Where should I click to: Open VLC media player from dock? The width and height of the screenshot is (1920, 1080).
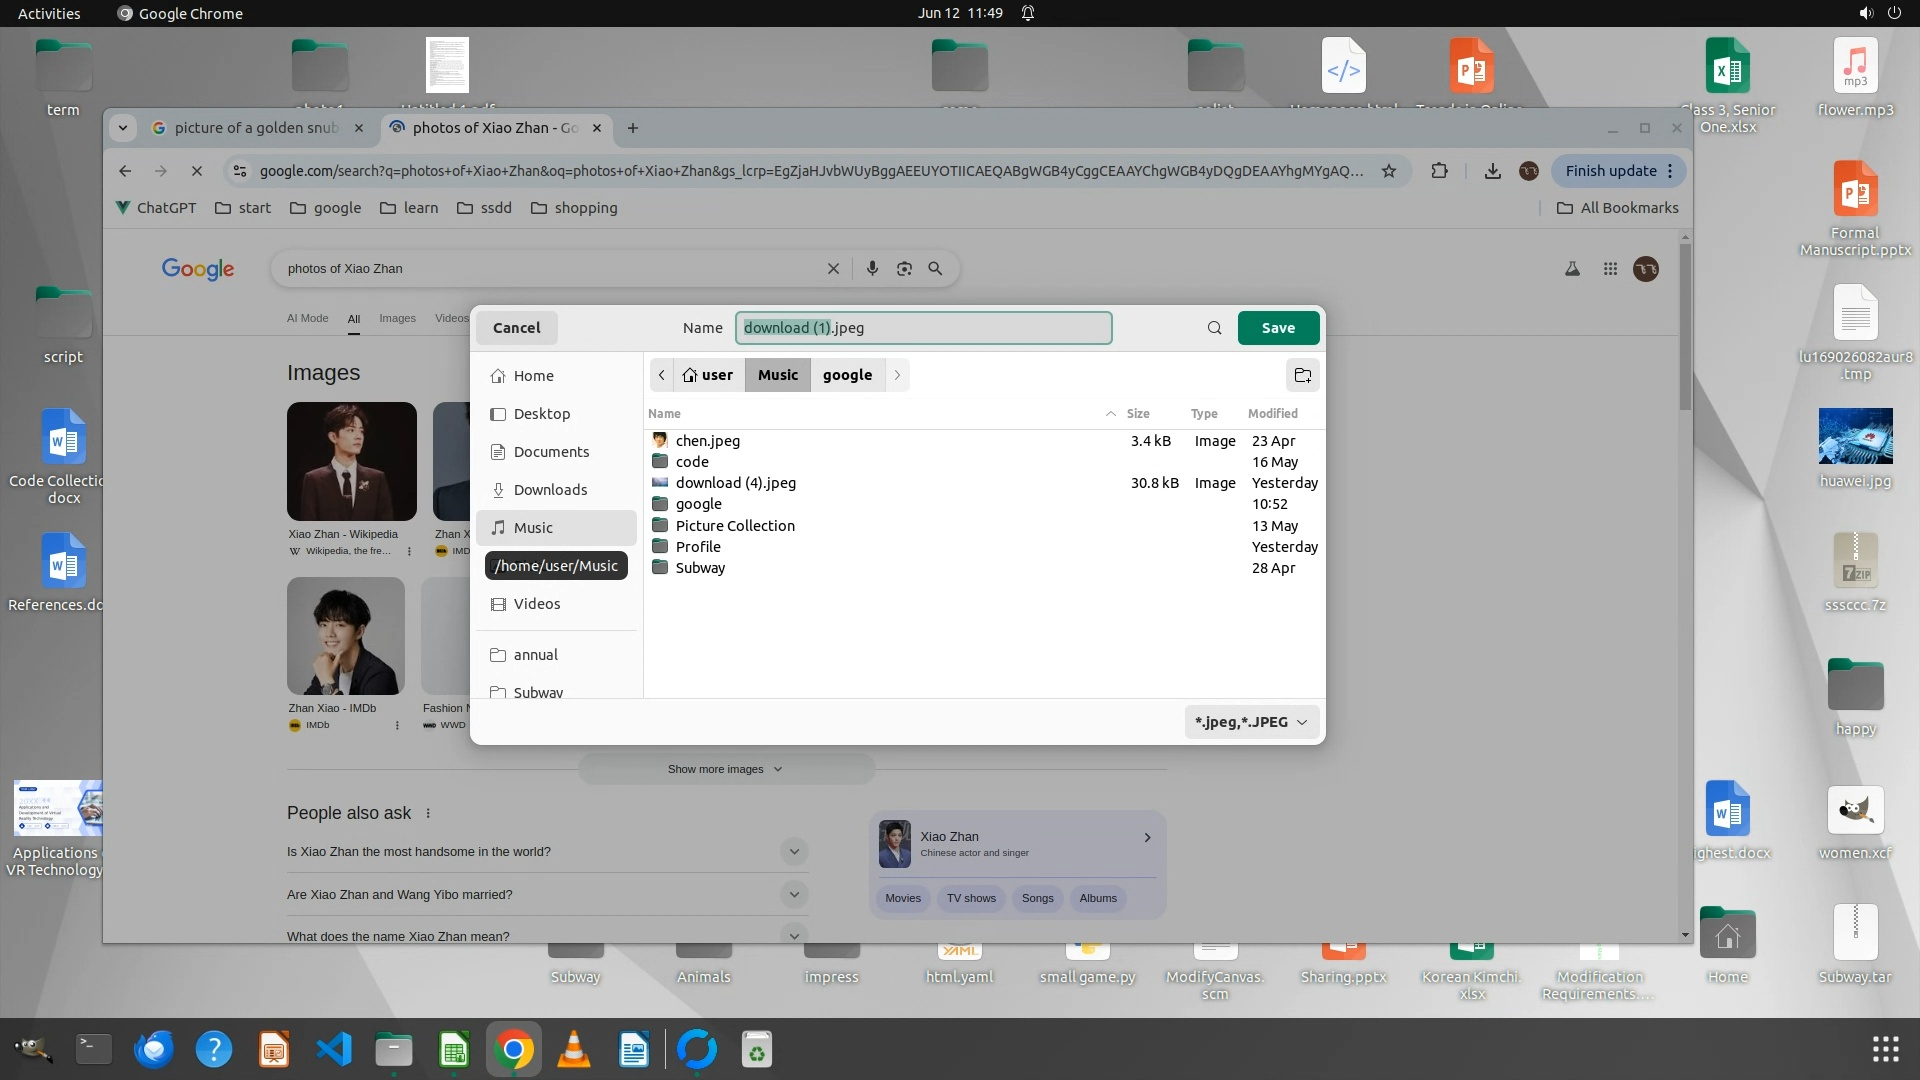(573, 1049)
